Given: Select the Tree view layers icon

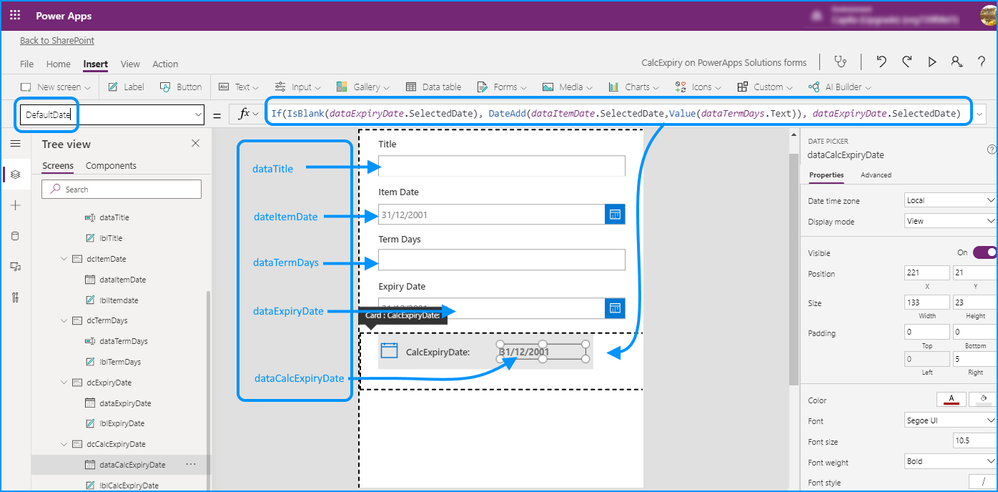Looking at the screenshot, I should (15, 174).
